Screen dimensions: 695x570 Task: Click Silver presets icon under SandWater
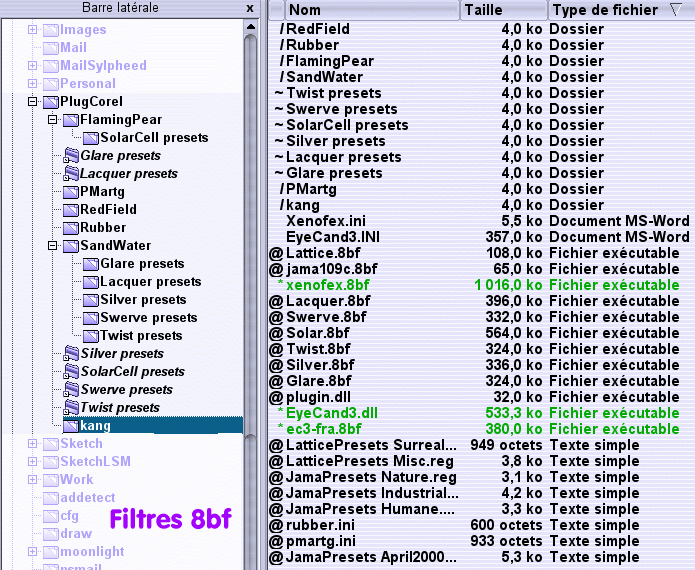point(91,300)
